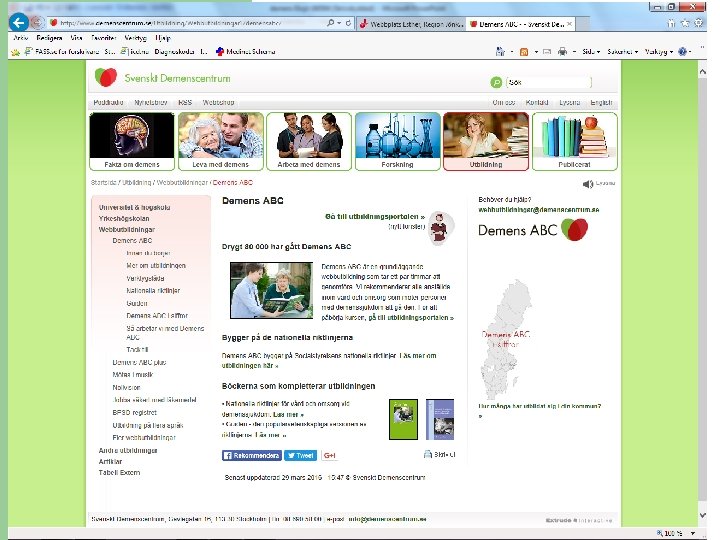
Task: Open the Favorites star icon at top right
Action: click(x=685, y=23)
